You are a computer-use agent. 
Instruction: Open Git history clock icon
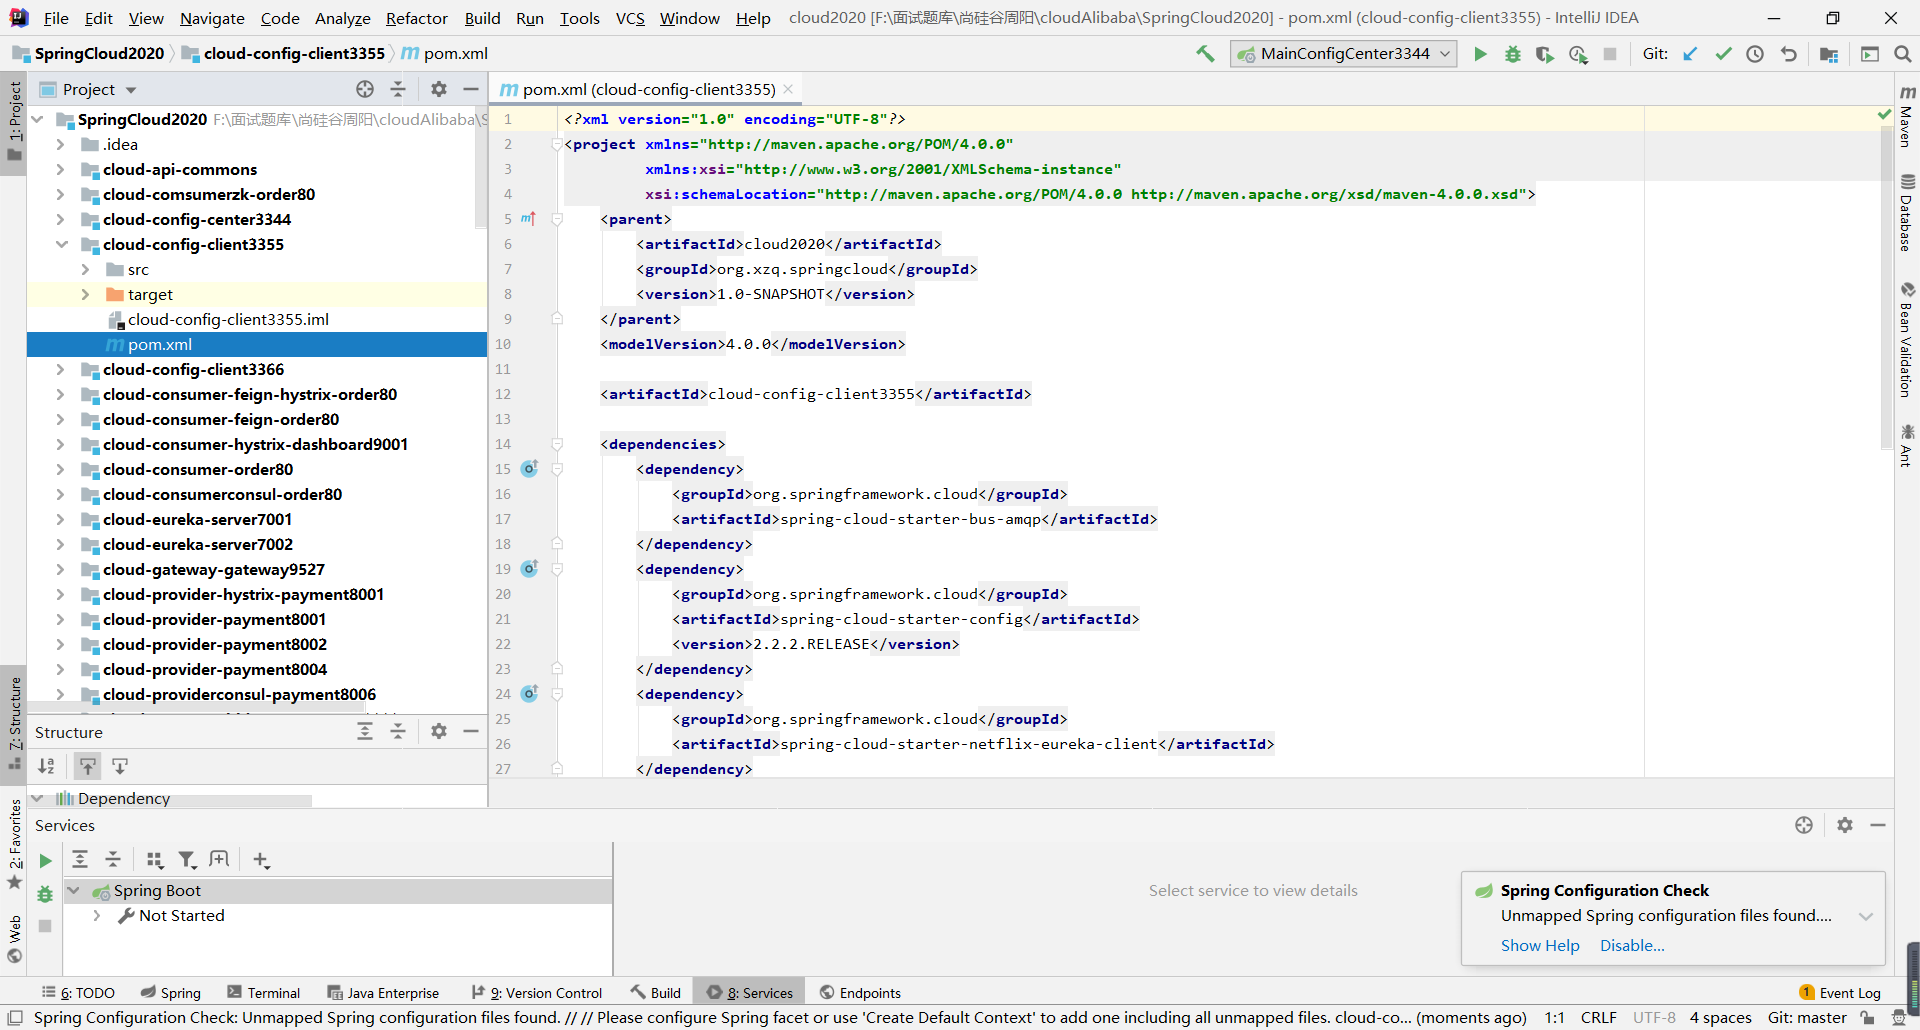pos(1755,54)
